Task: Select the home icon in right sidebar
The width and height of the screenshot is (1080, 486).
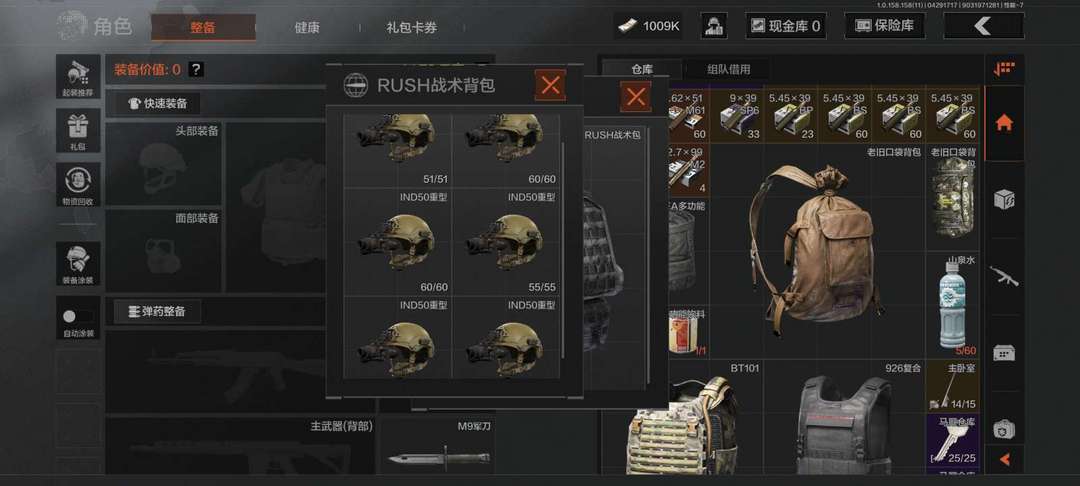Action: coord(1004,124)
